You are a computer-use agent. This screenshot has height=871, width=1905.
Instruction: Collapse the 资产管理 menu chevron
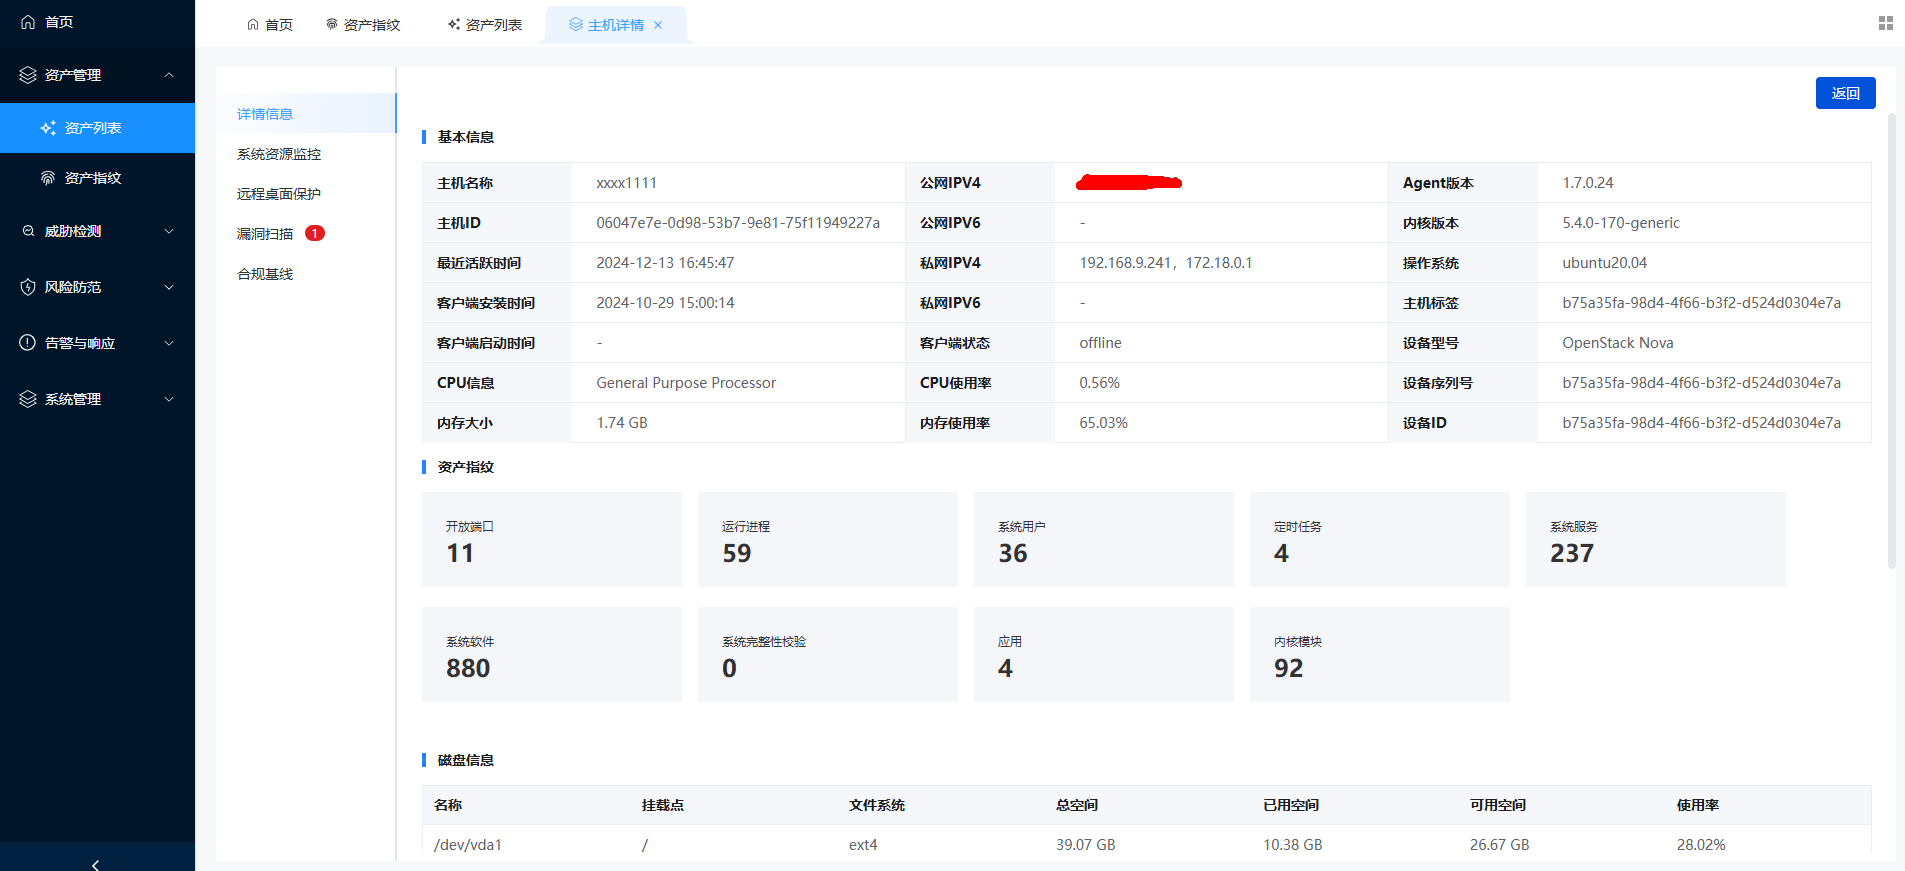point(169,75)
